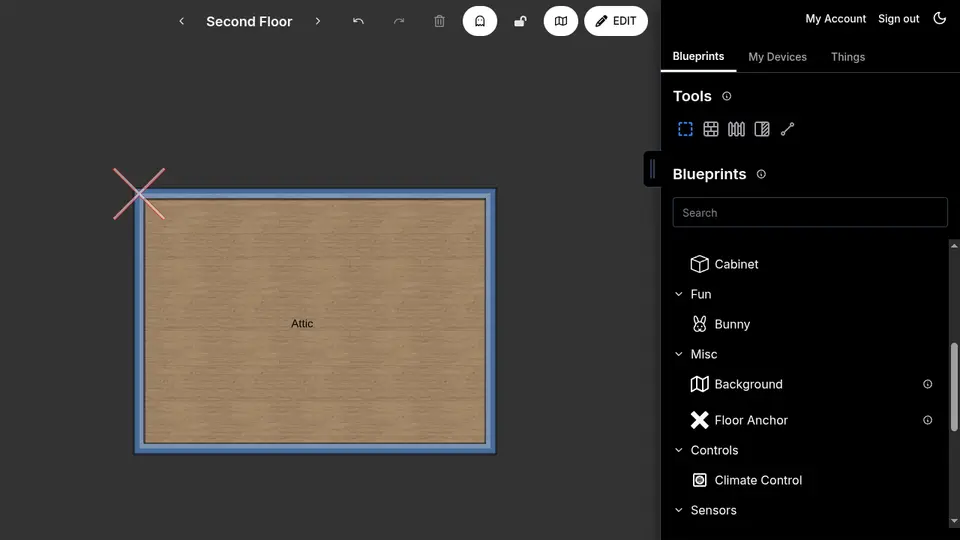Image resolution: width=960 pixels, height=540 pixels.
Task: Collapse the Controls category
Action: [x=678, y=450]
